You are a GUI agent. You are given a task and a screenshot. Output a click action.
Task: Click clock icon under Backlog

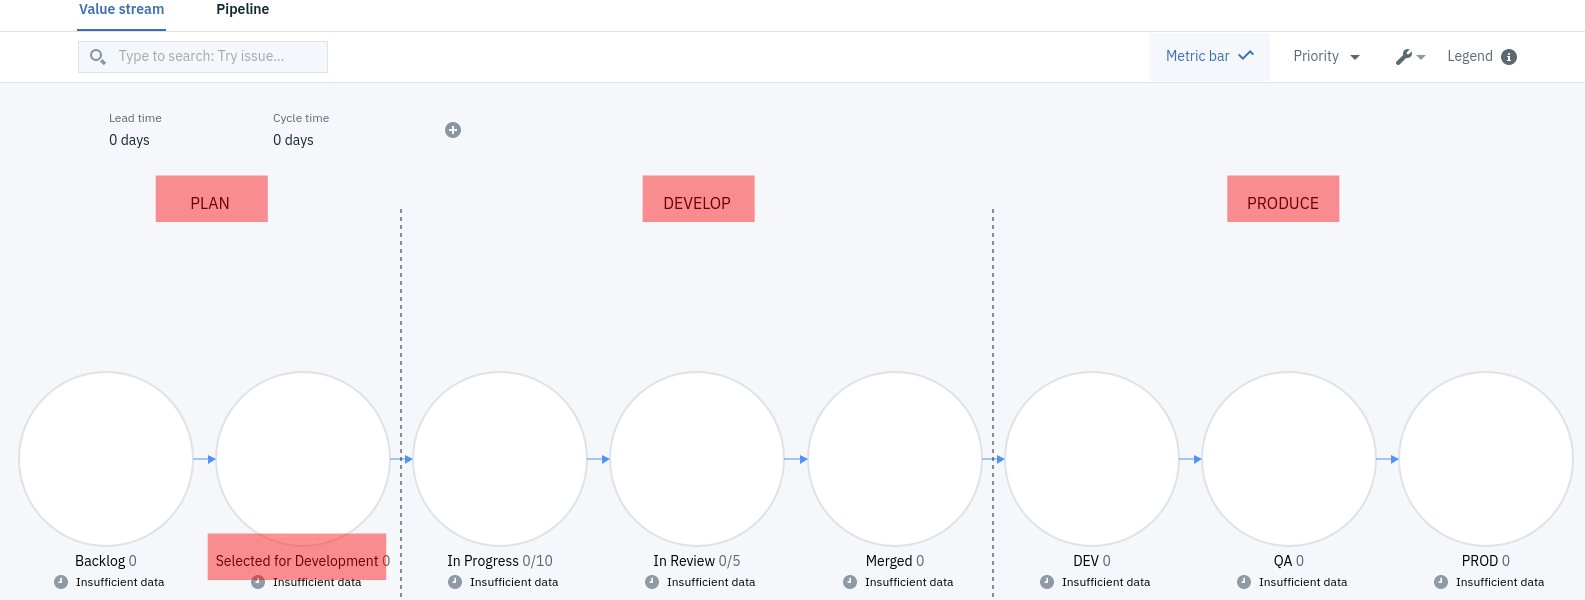coord(61,582)
